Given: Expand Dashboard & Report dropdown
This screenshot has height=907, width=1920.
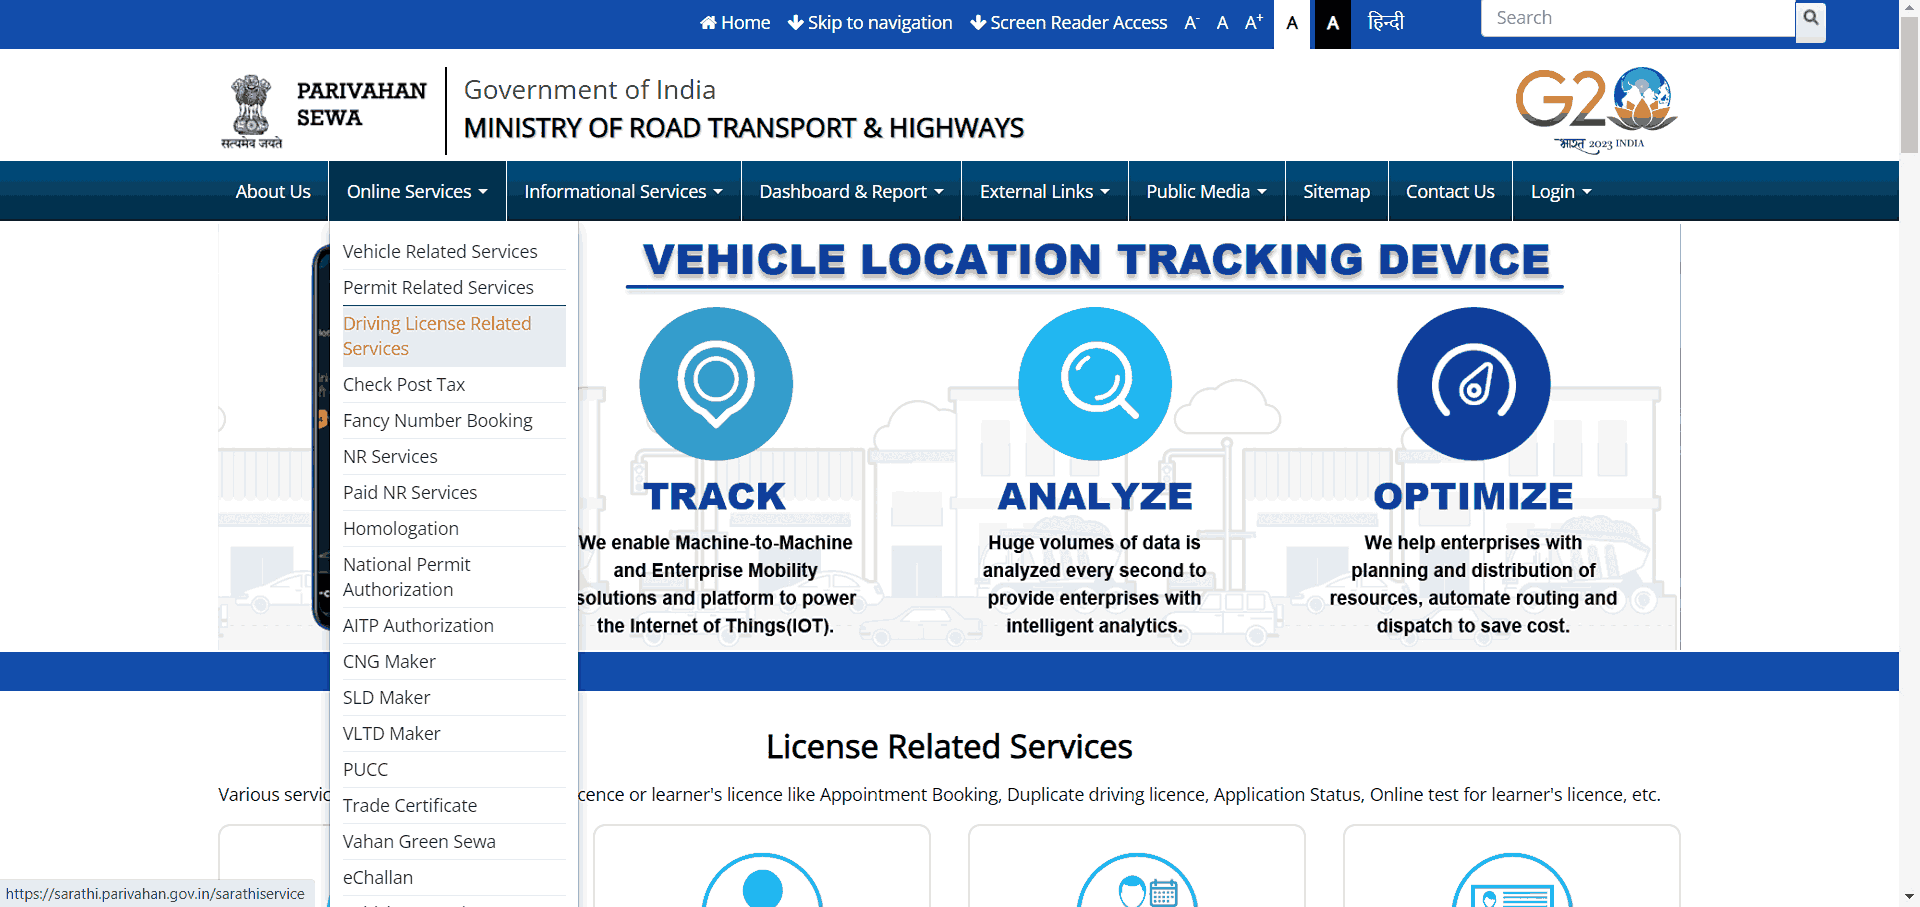Looking at the screenshot, I should (851, 191).
